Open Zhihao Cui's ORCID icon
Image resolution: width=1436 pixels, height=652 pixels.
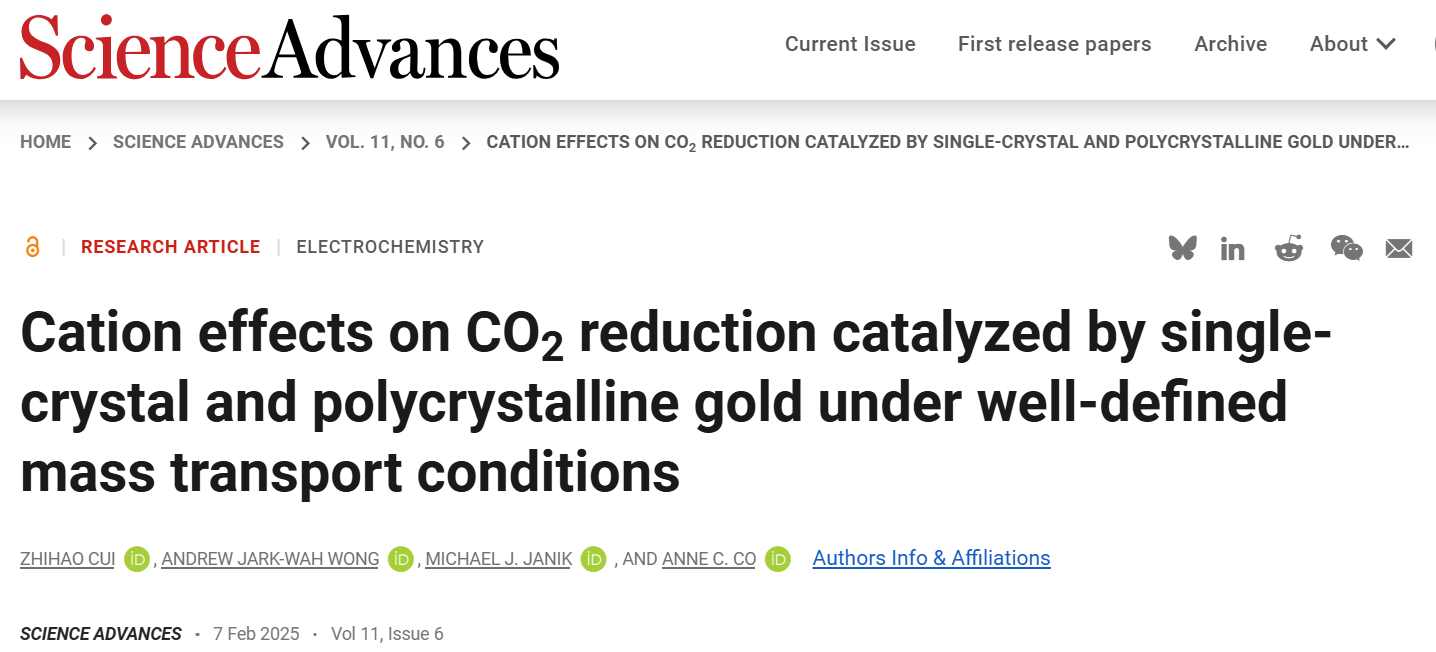coord(137,559)
